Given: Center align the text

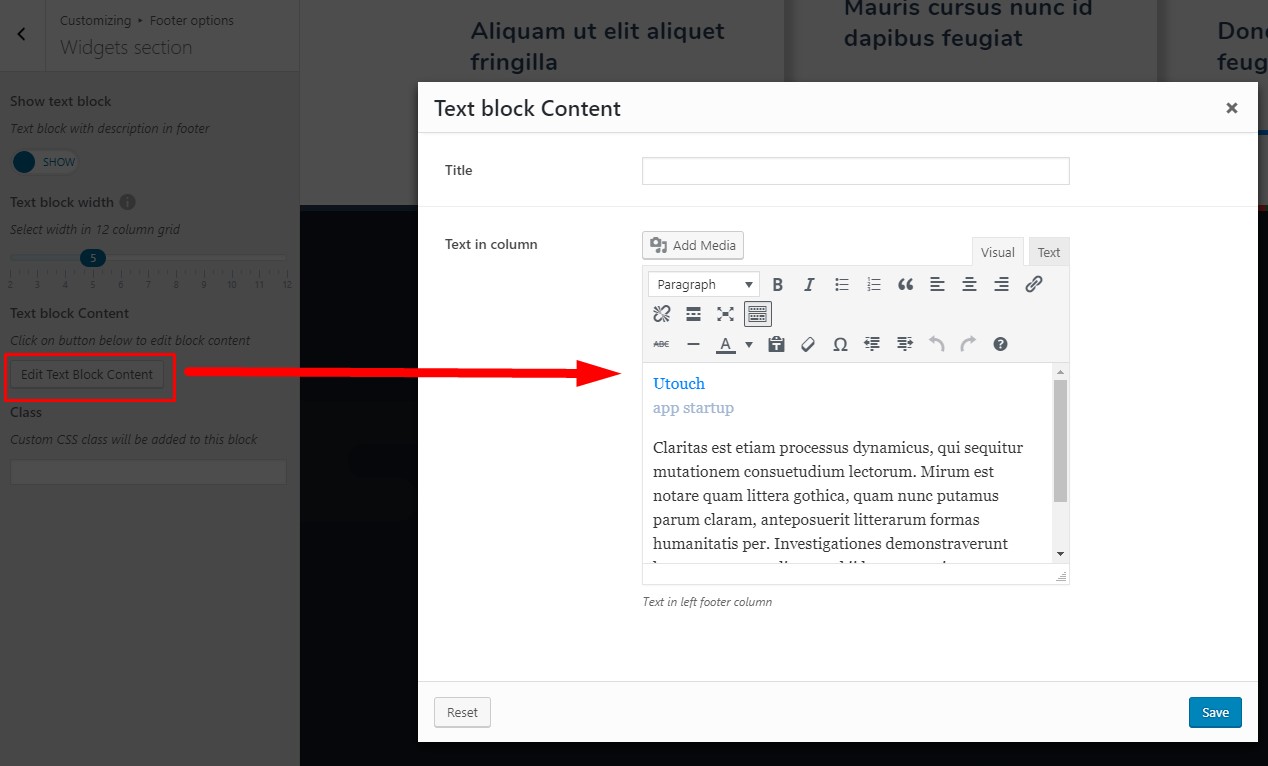Looking at the screenshot, I should (969, 285).
